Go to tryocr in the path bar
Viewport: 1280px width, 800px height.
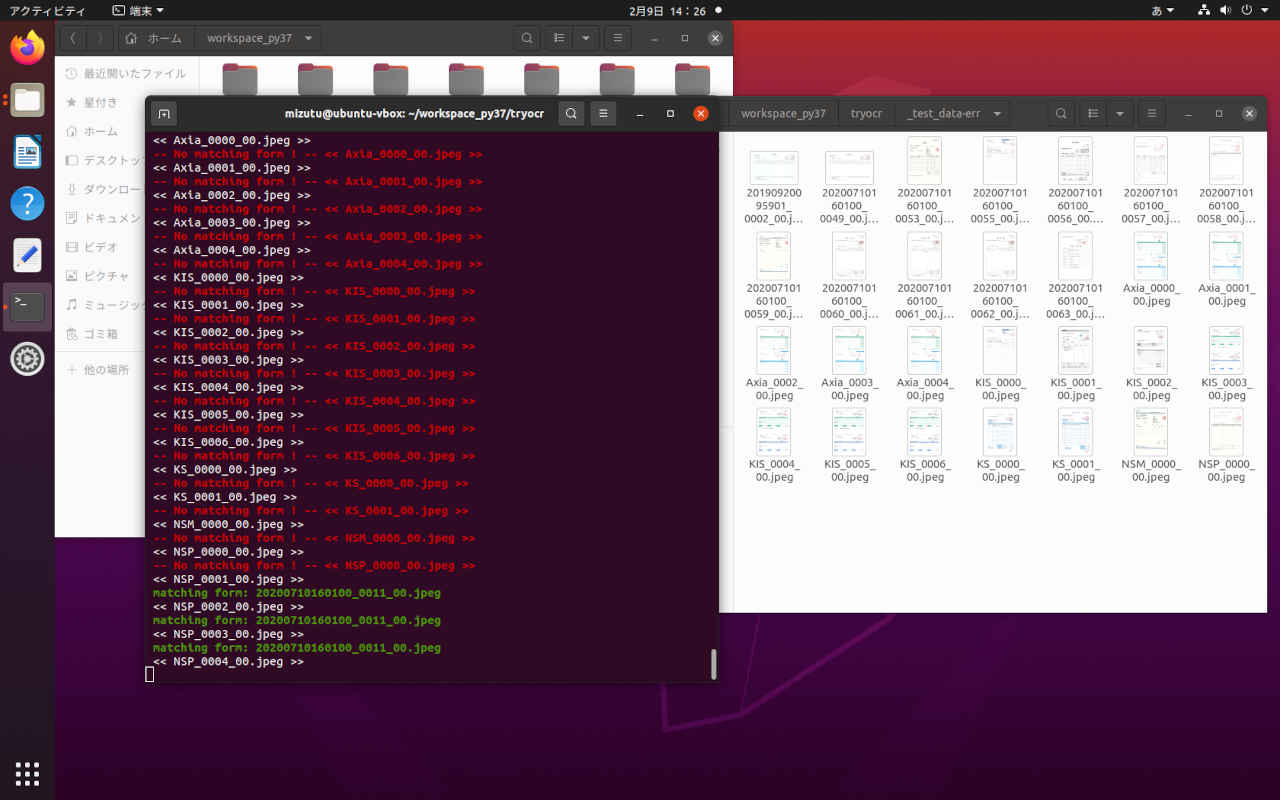click(866, 114)
